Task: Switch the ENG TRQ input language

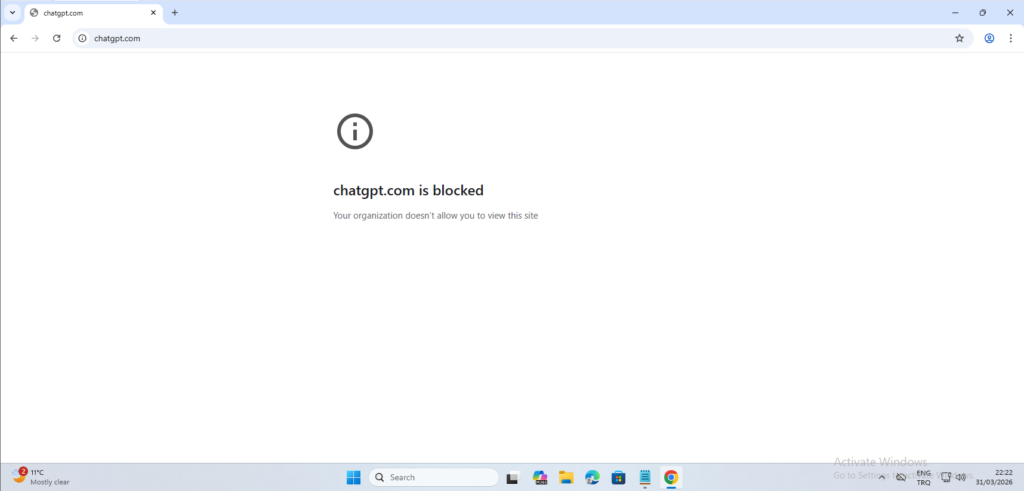Action: click(x=923, y=477)
